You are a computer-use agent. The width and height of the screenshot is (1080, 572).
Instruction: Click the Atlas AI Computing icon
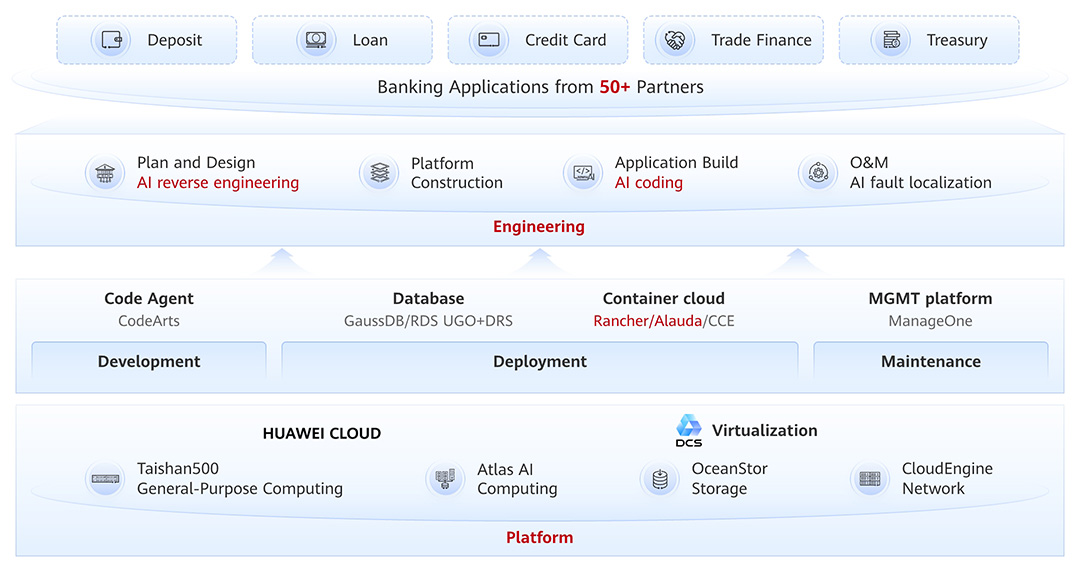pos(445,478)
